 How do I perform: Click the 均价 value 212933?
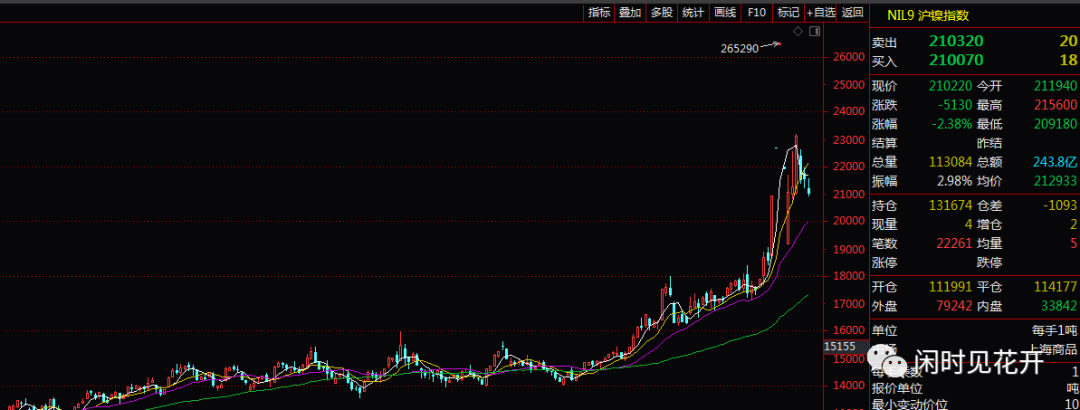pyautogui.click(x=1057, y=181)
